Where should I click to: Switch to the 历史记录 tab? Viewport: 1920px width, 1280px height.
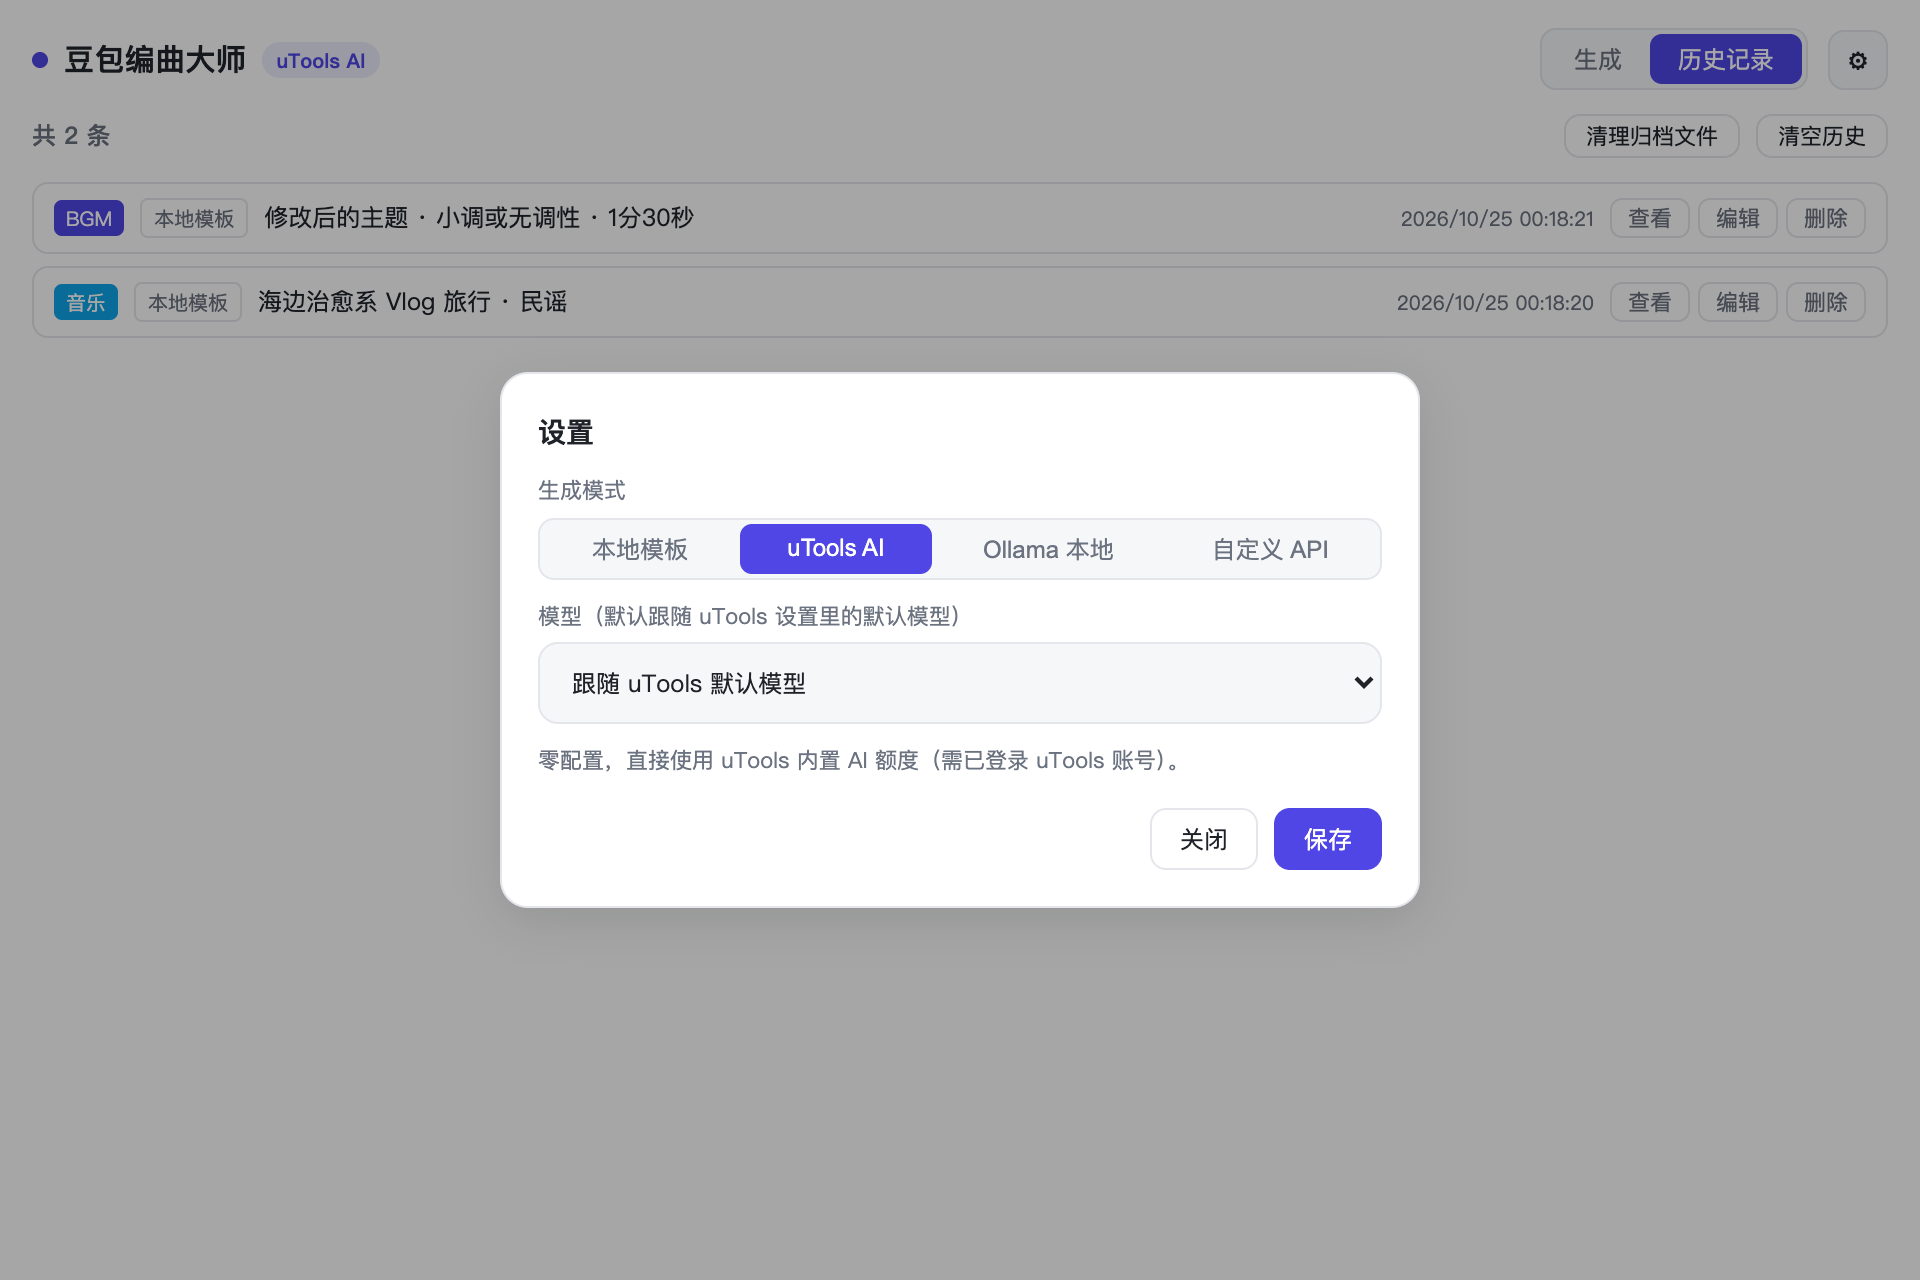[x=1725, y=60]
